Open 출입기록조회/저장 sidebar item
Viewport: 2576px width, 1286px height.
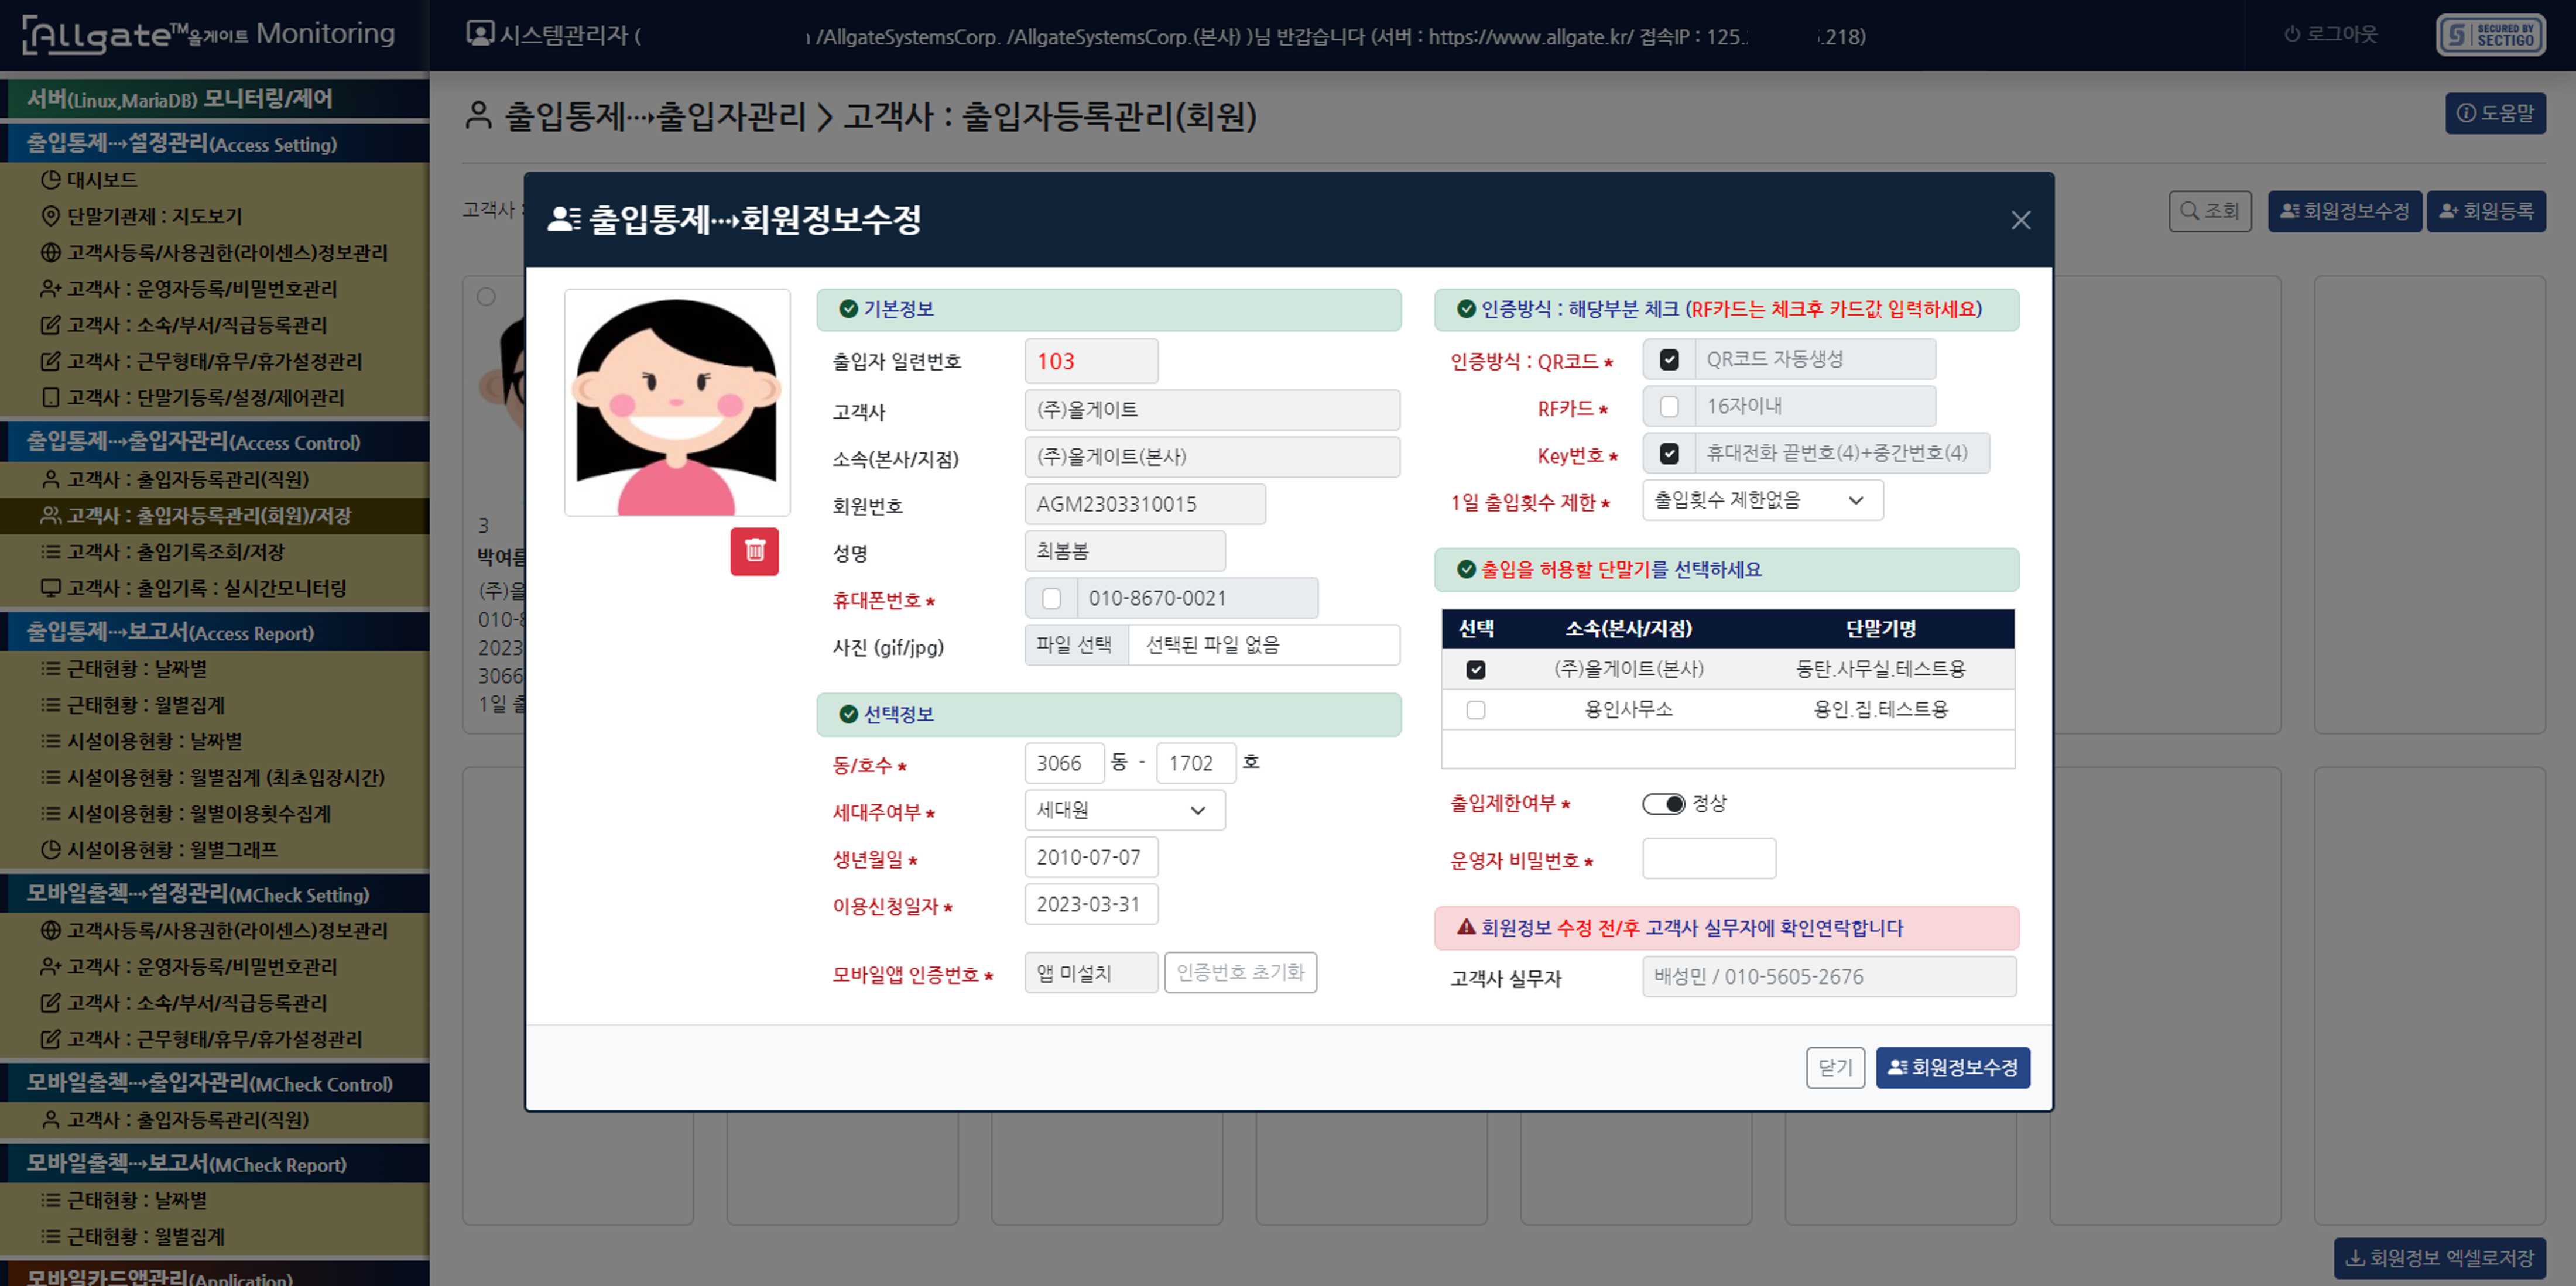pyautogui.click(x=163, y=552)
